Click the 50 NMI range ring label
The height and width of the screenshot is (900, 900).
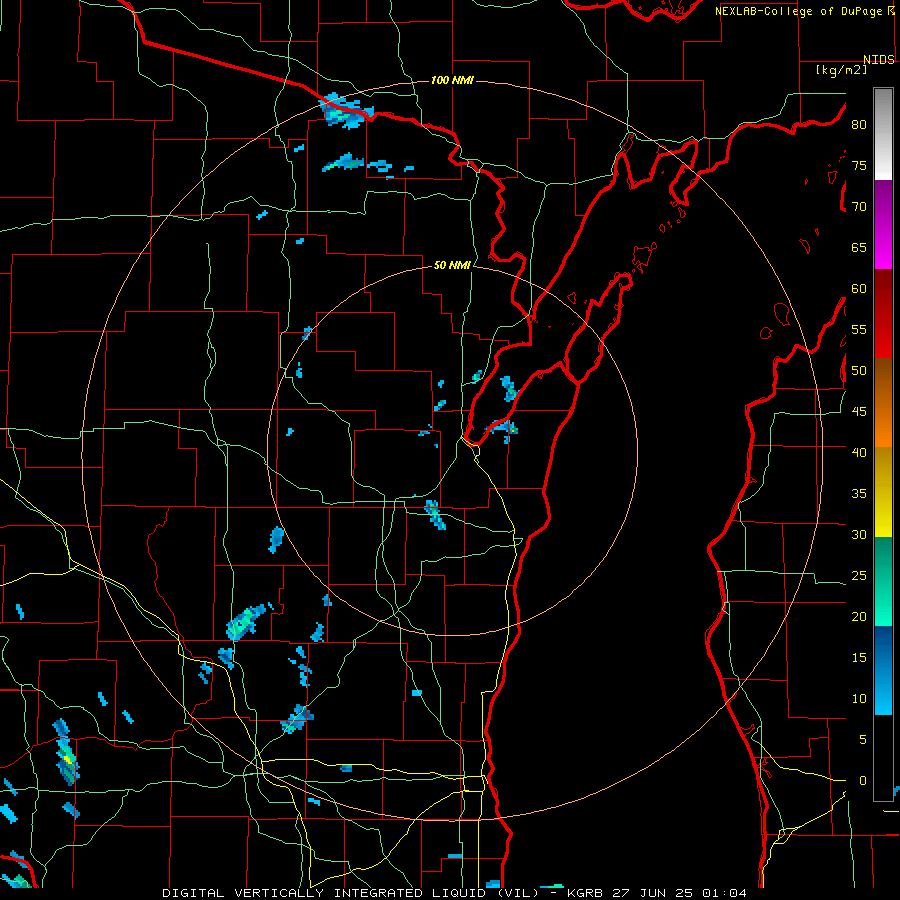[452, 265]
